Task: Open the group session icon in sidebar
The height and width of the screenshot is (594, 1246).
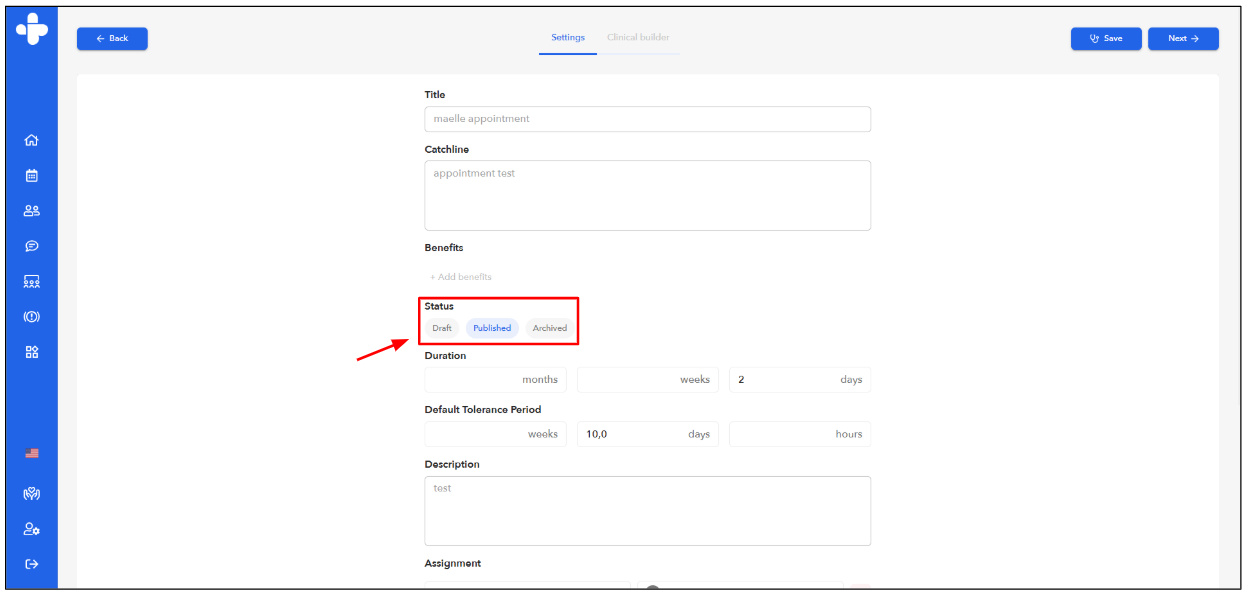Action: (31, 282)
